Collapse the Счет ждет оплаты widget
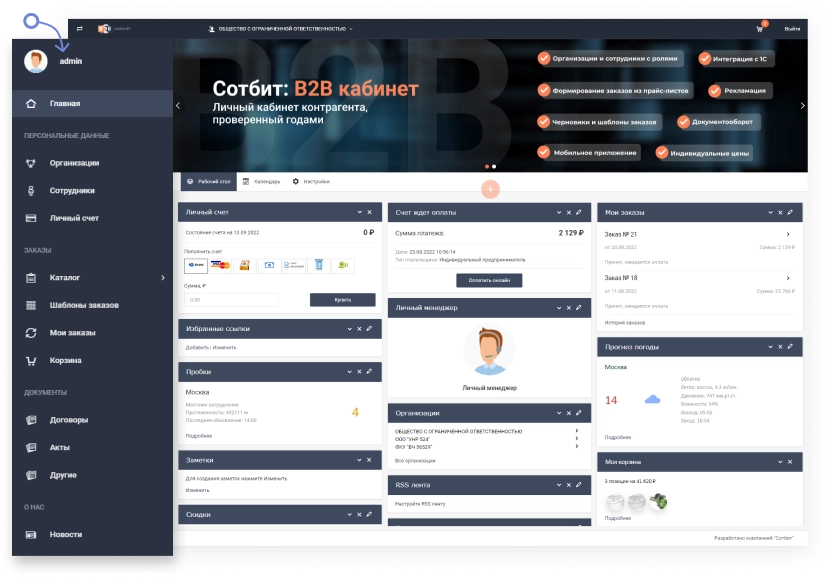The image size is (830, 578). (559, 212)
